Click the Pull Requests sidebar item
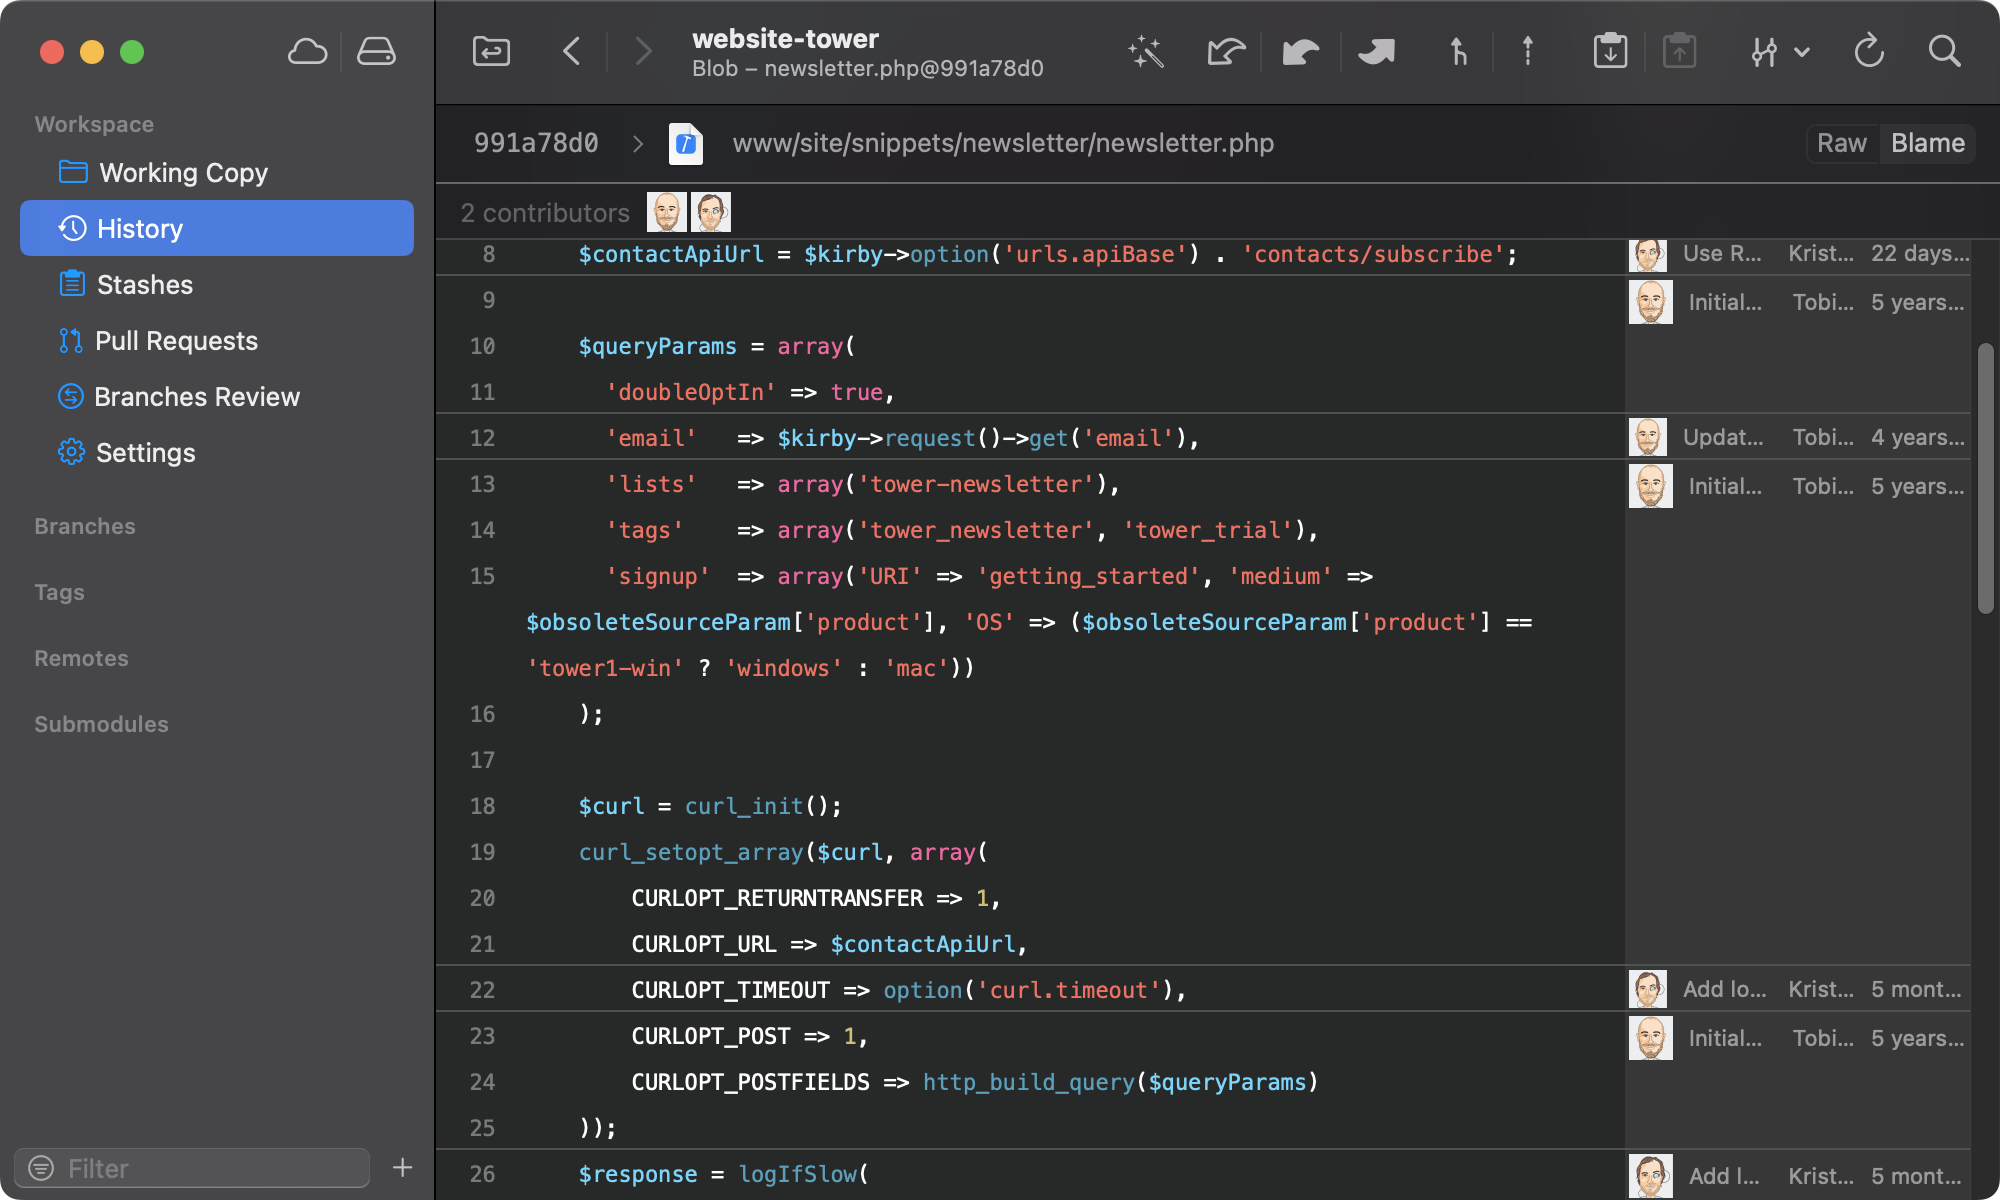The height and width of the screenshot is (1200, 2000). [x=176, y=340]
